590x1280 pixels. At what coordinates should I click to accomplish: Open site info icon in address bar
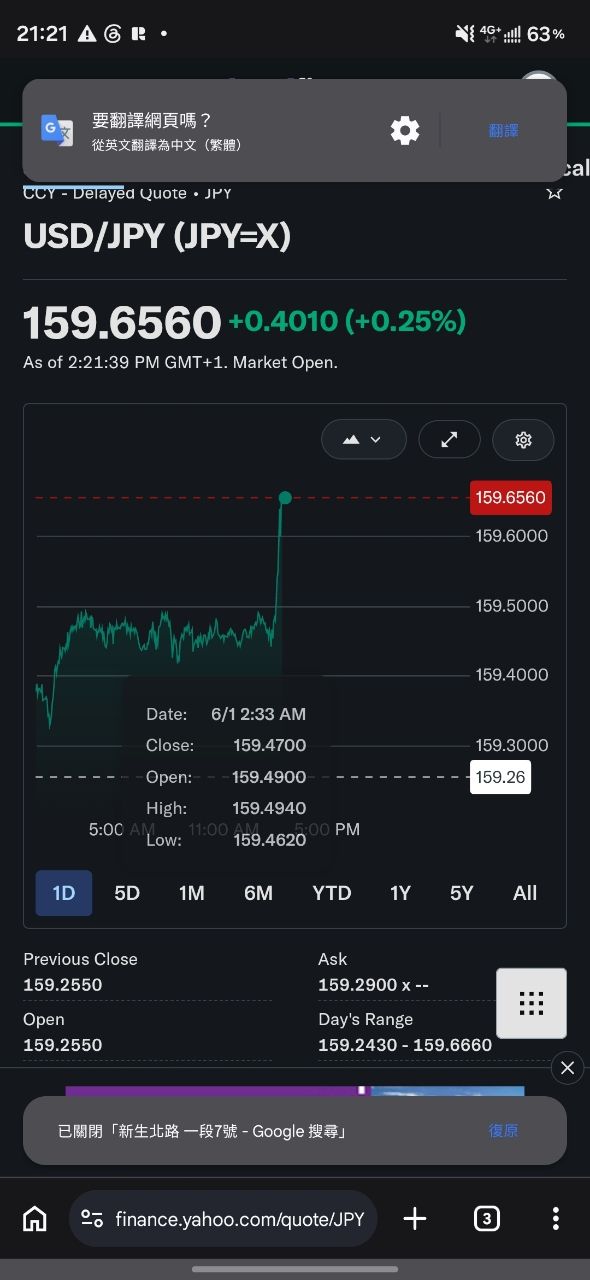click(92, 1218)
